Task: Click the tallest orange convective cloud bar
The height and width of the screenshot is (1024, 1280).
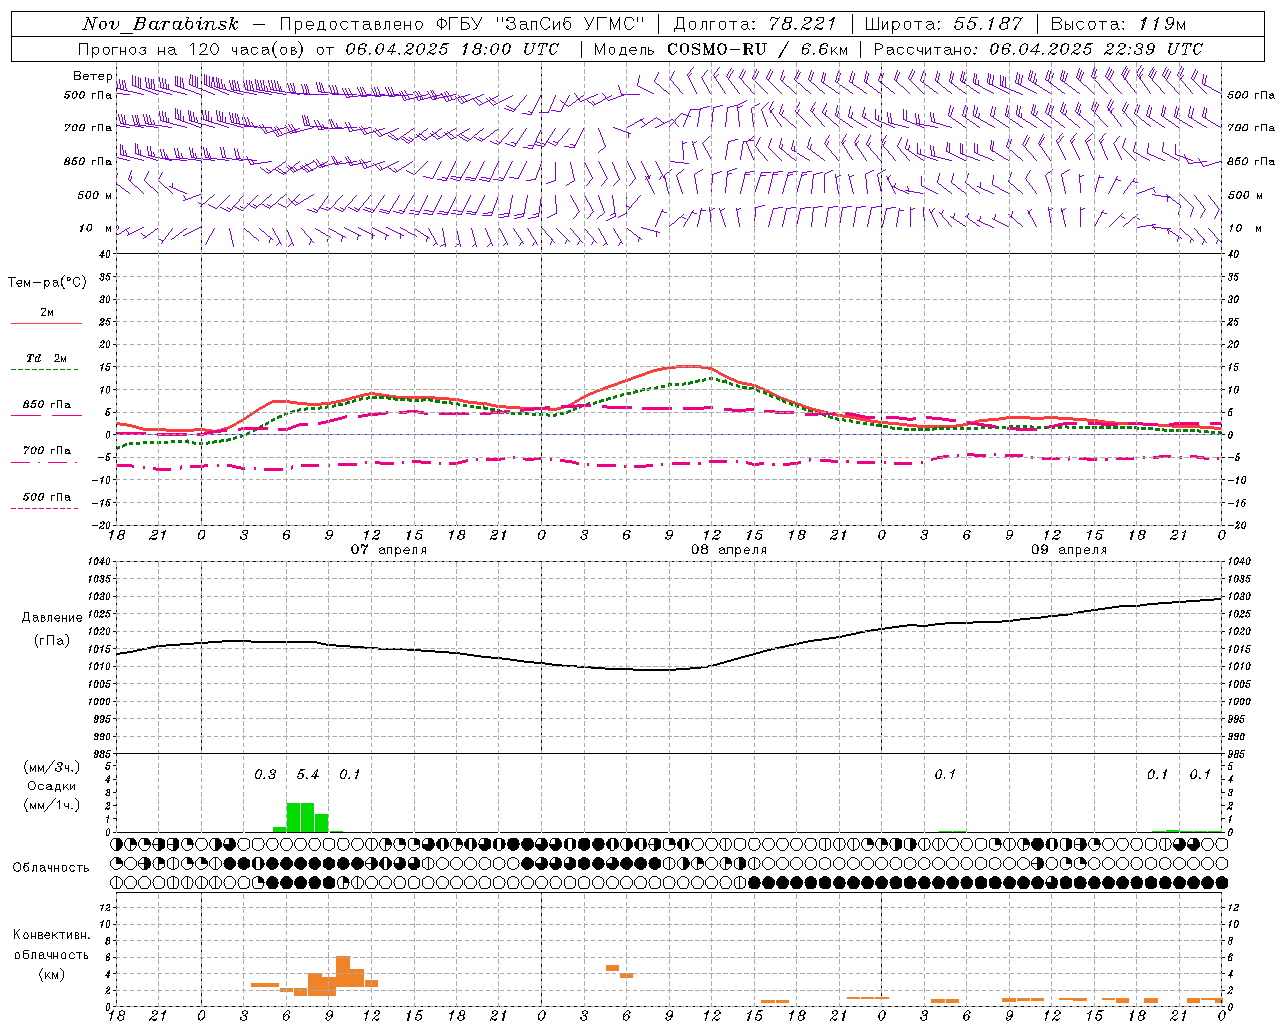Action: [x=343, y=972]
